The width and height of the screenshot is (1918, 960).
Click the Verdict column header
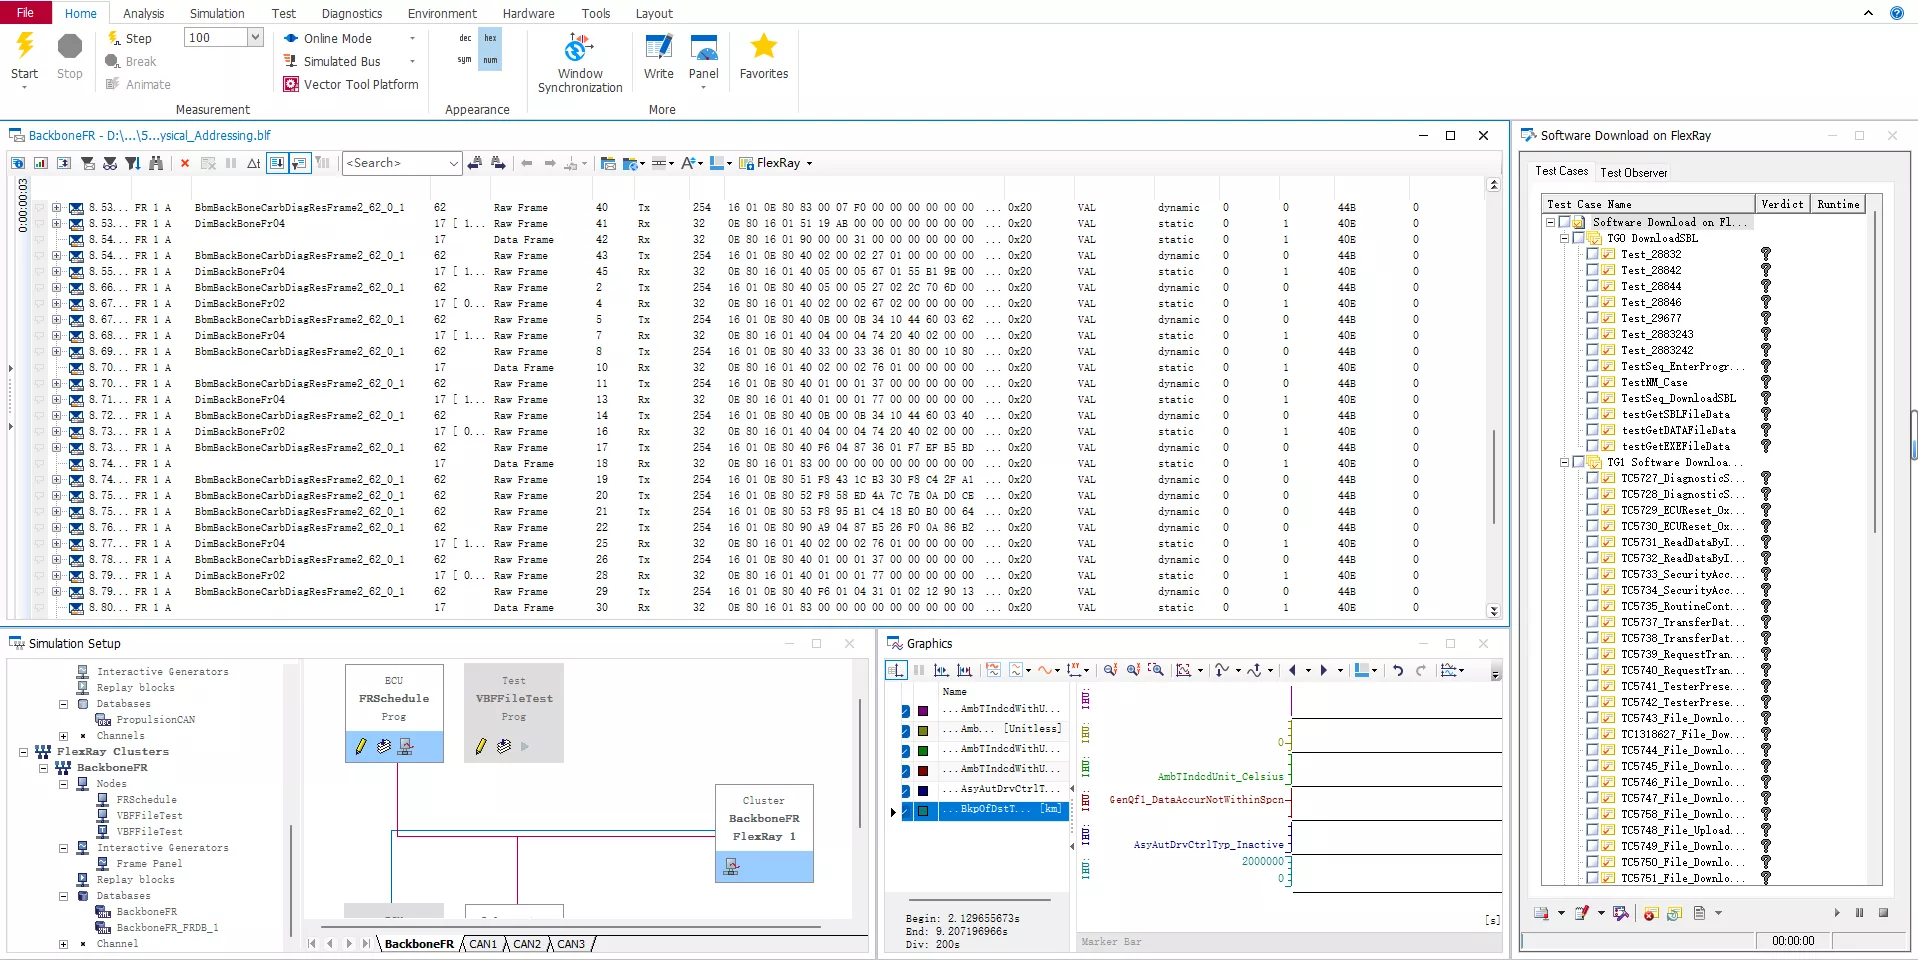pos(1782,204)
